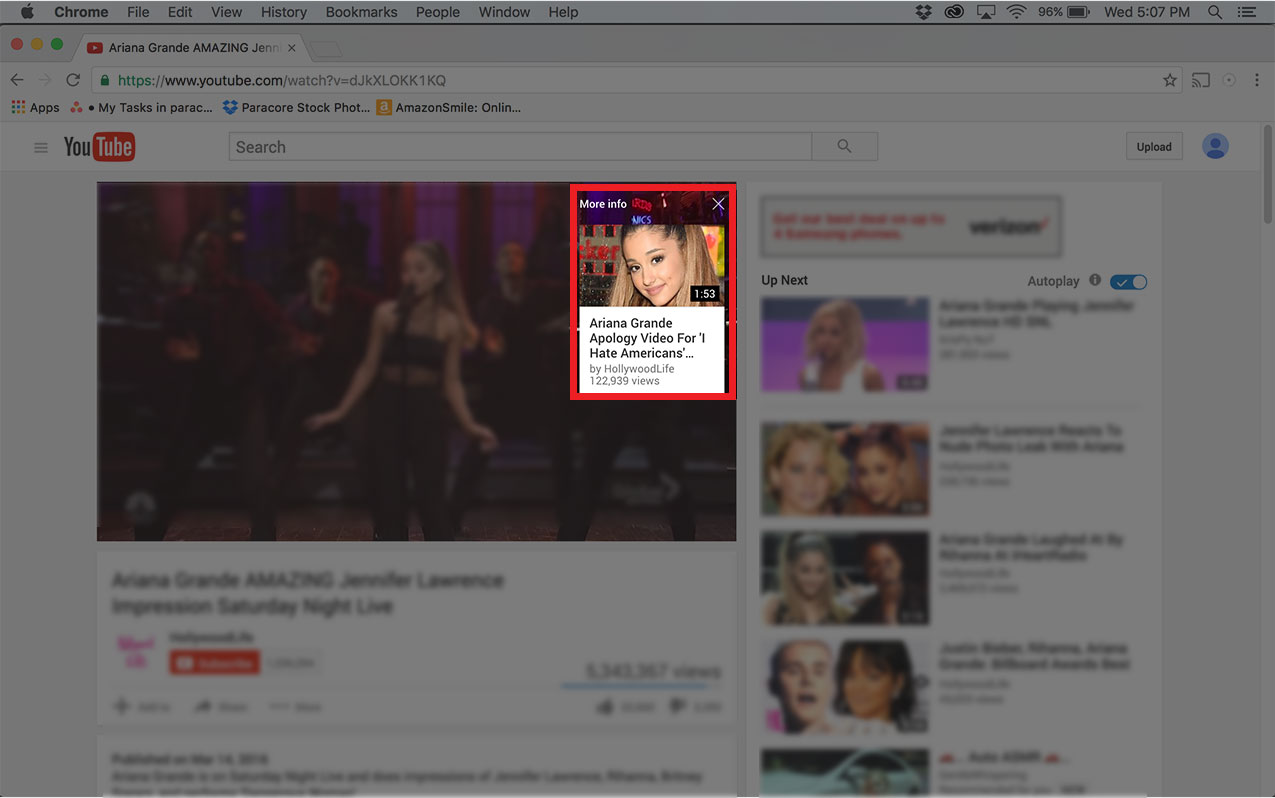Screen dimensions: 1275x798
Task: Bookmark this page with the star
Action: click(1169, 80)
